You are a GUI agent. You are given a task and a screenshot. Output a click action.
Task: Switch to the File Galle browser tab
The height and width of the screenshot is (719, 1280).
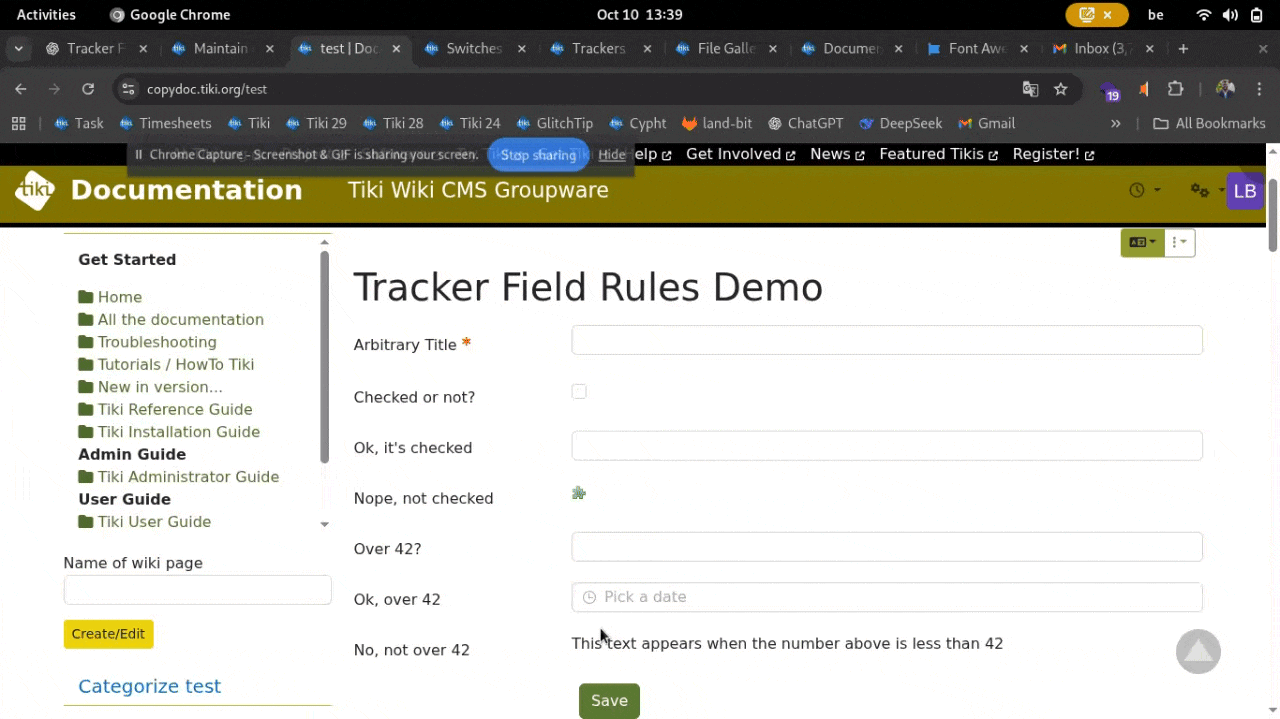click(x=726, y=48)
